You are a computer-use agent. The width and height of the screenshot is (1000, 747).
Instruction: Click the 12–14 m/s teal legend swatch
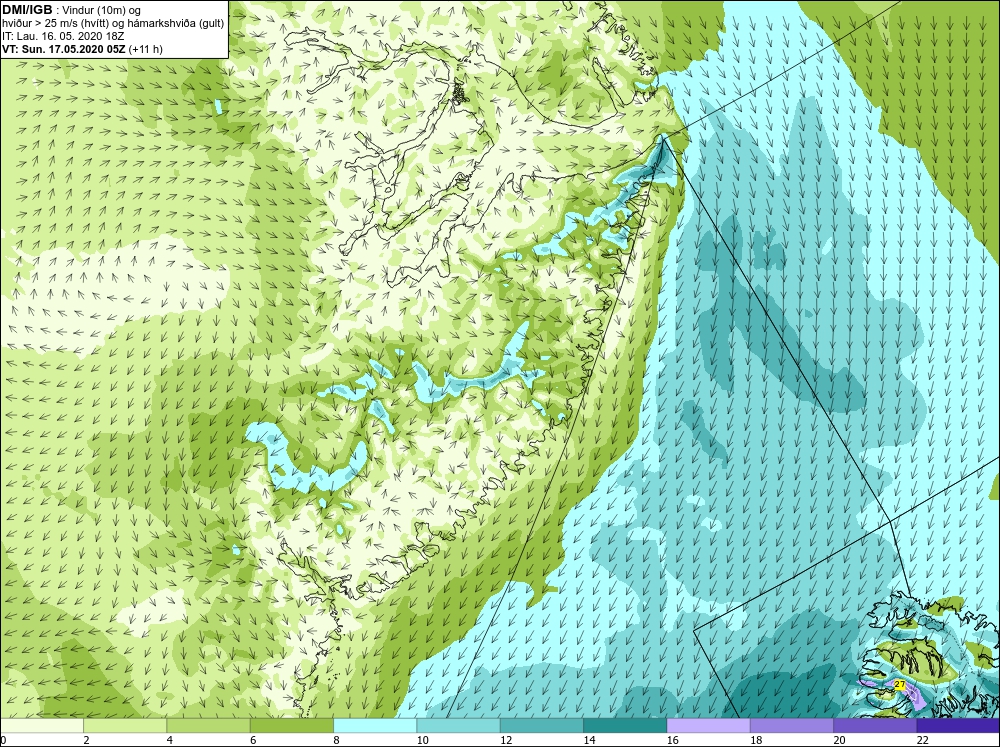(541, 726)
